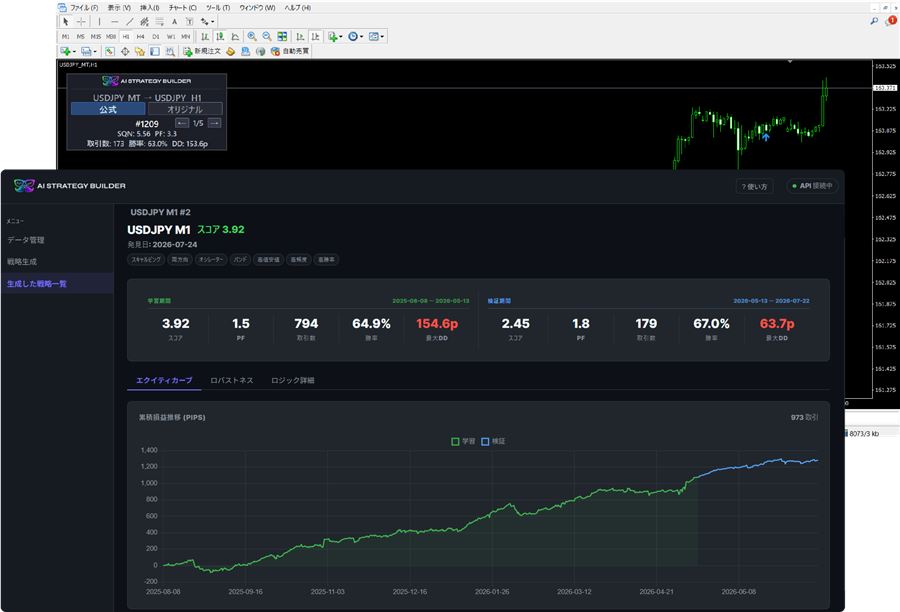
Task: Toggle the 検証 legend swatch
Action: [x=485, y=441]
